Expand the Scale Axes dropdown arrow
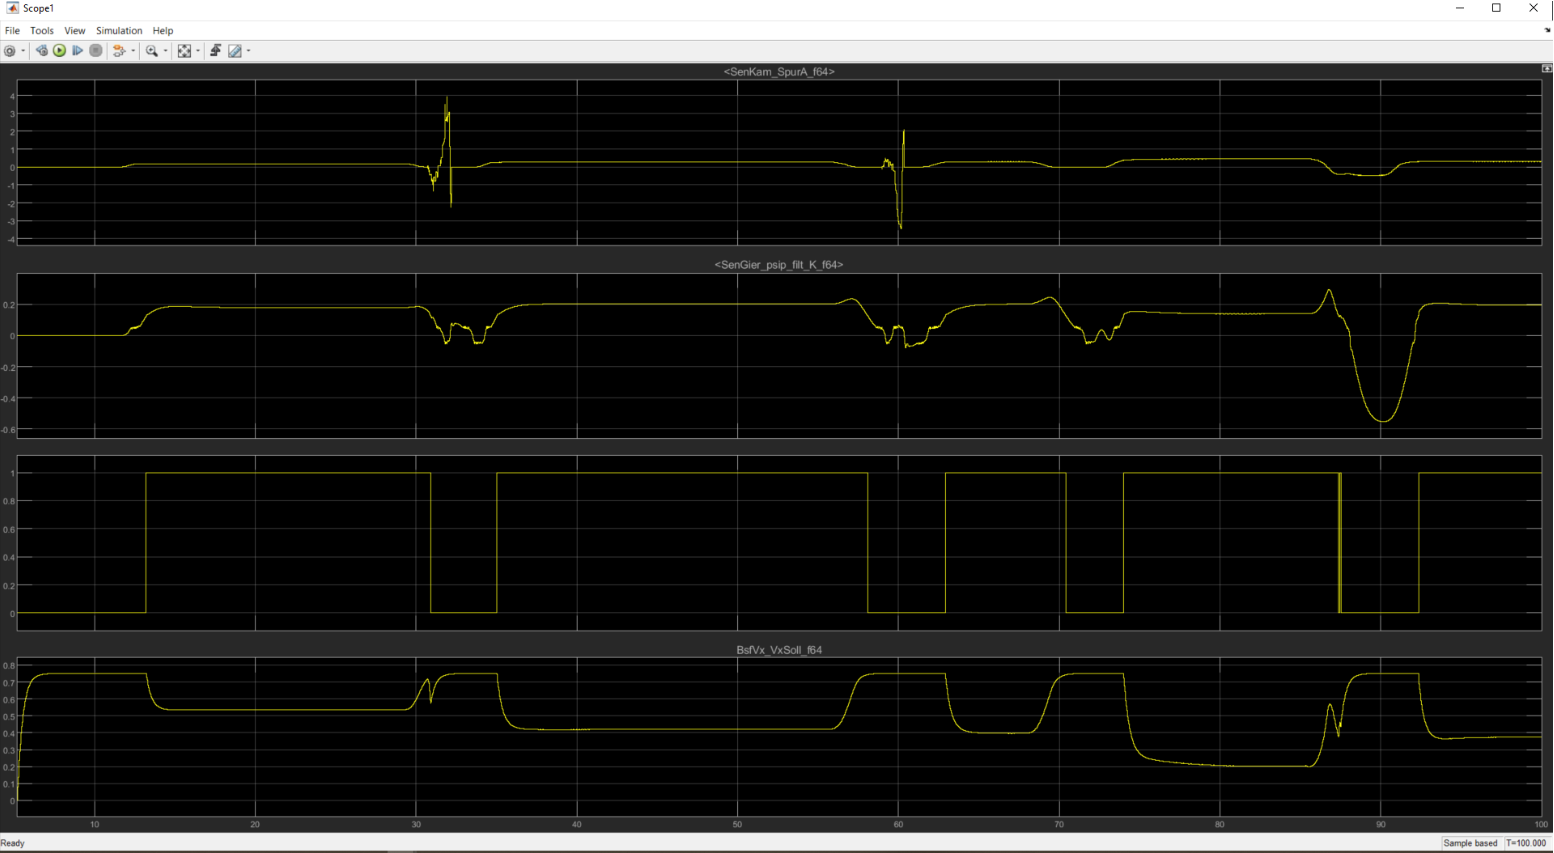The height and width of the screenshot is (853, 1554). 198,51
